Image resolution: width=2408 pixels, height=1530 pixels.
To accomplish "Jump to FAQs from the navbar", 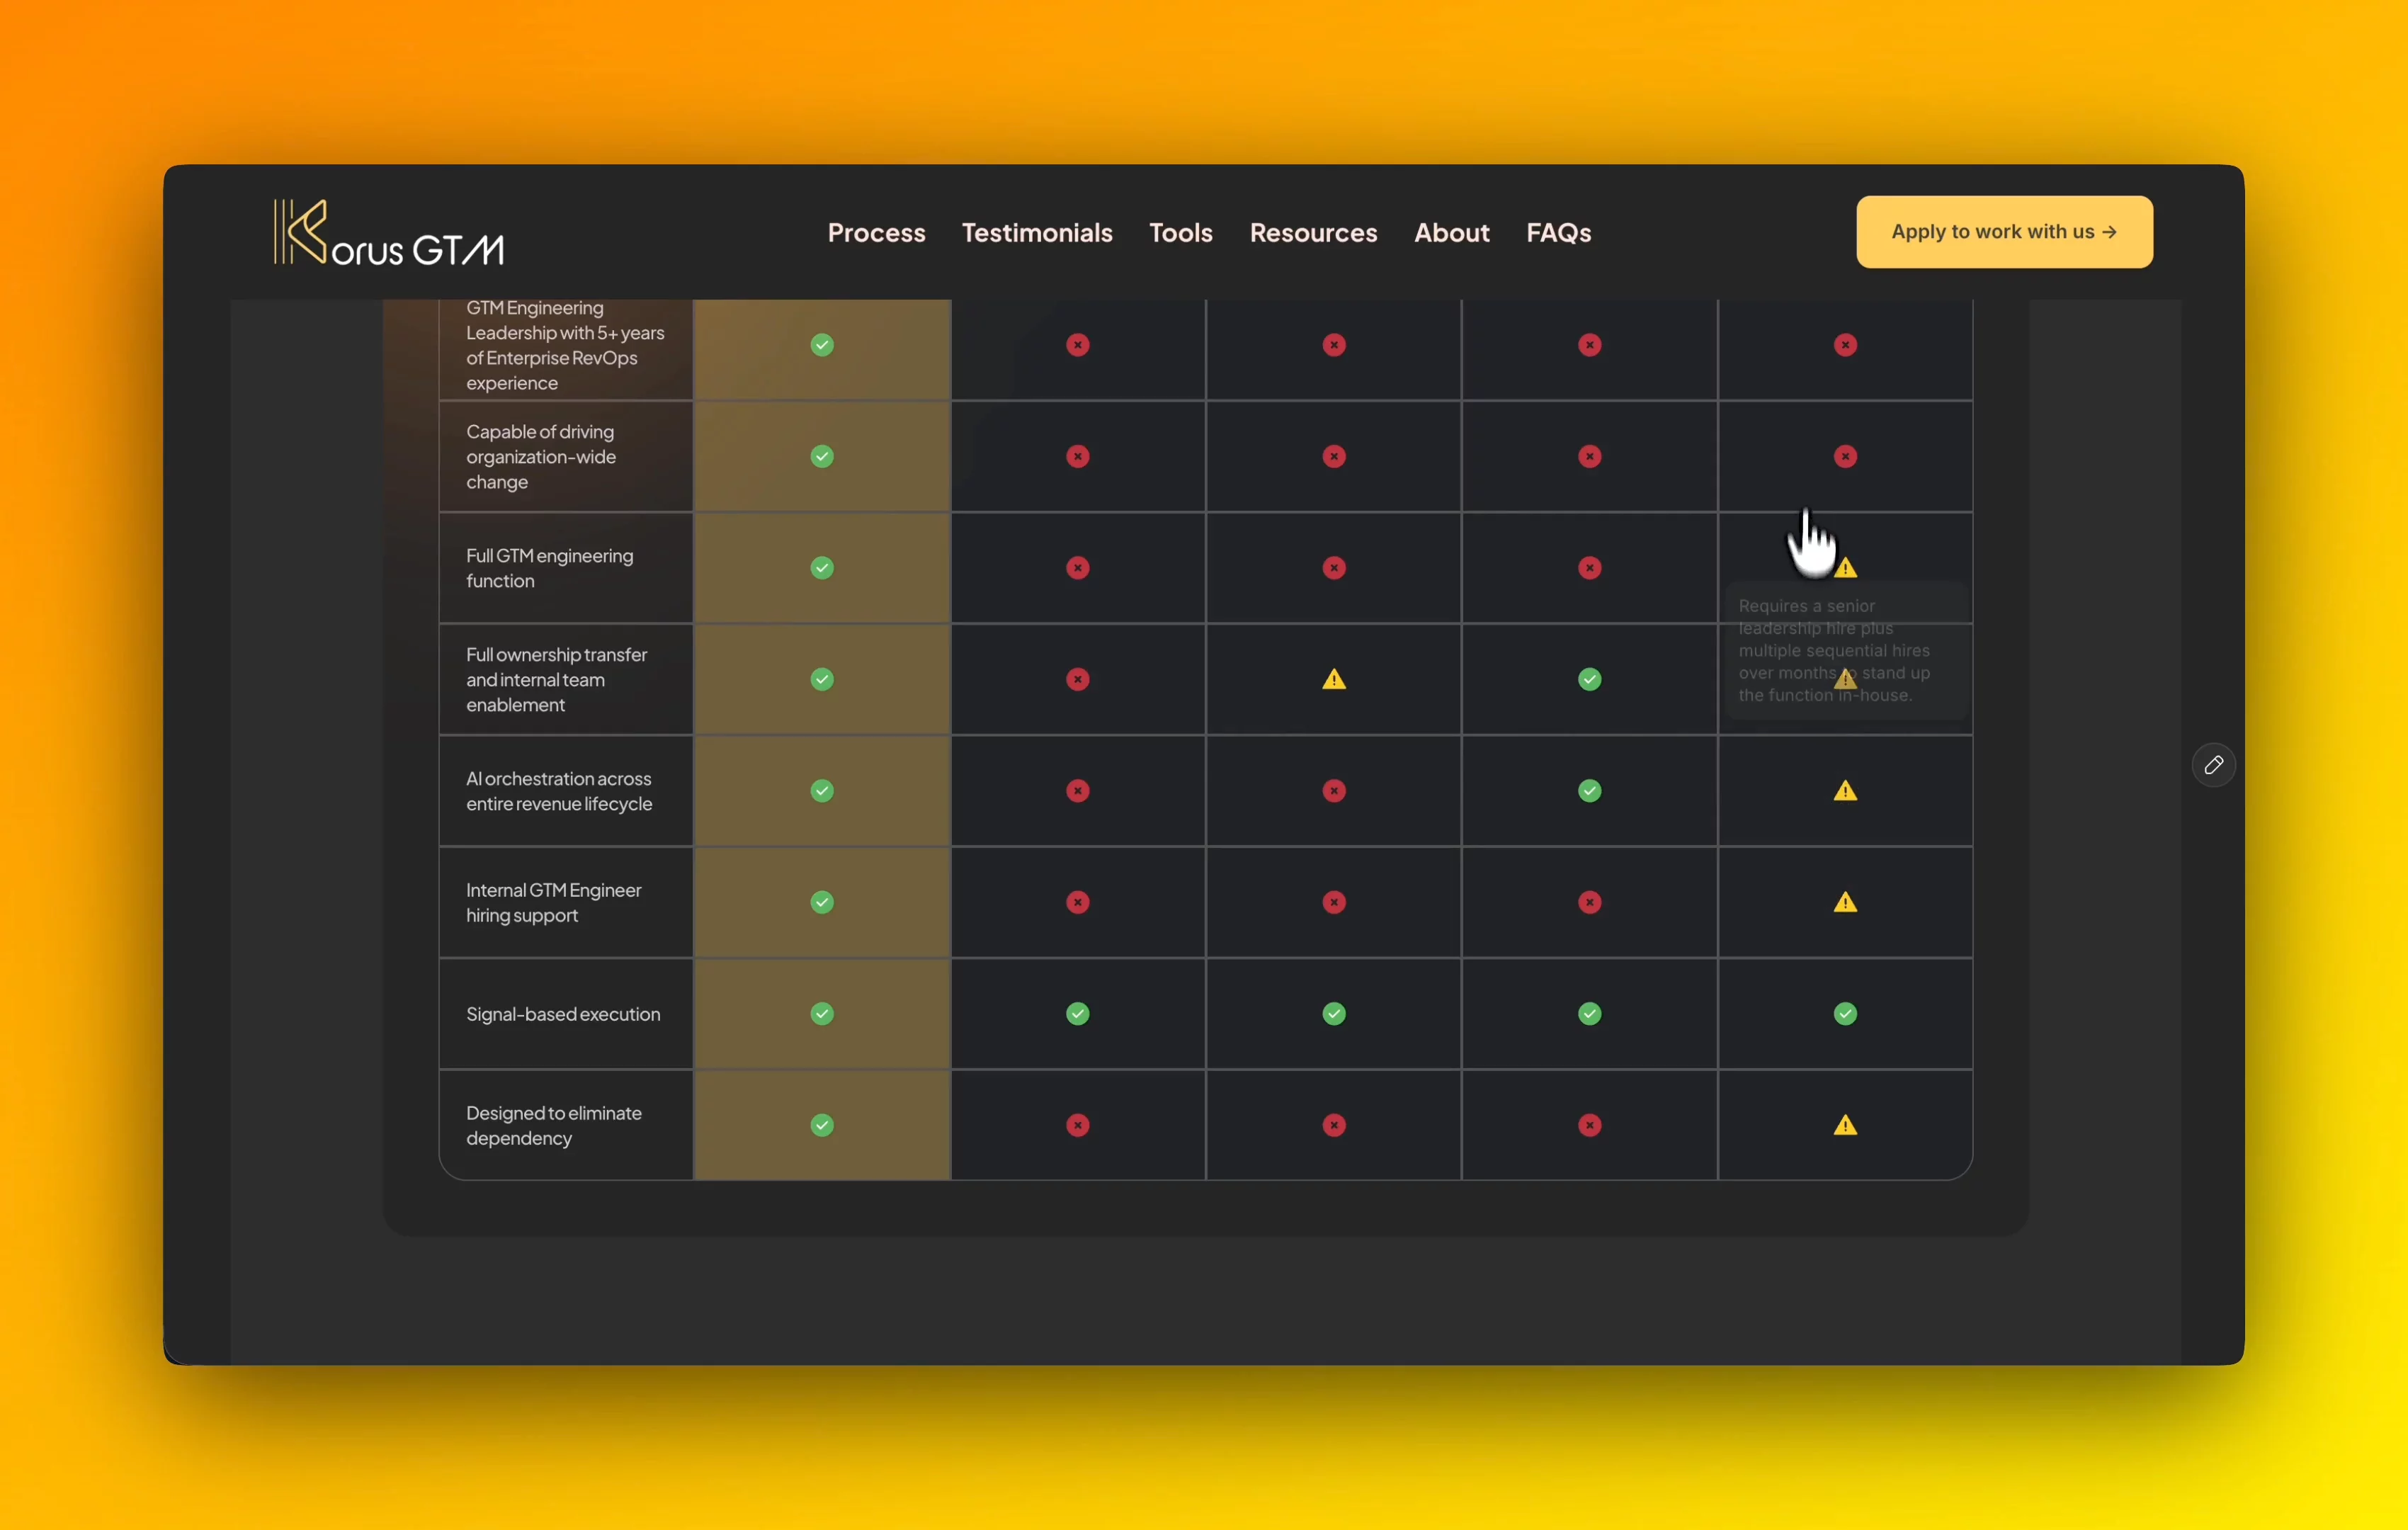I will tap(1558, 232).
